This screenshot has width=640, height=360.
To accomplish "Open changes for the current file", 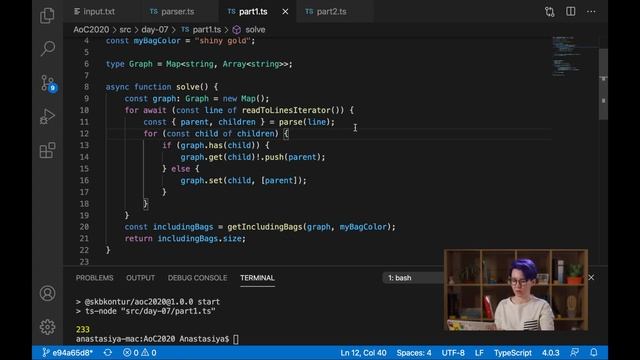I will tap(549, 11).
